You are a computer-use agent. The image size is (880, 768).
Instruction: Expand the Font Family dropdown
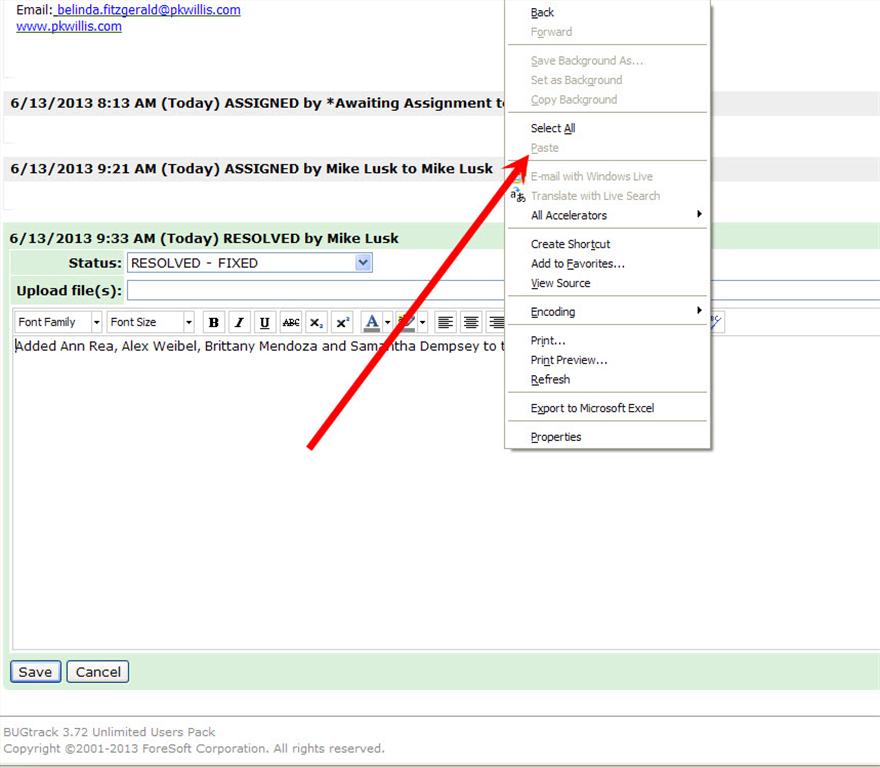coord(96,322)
